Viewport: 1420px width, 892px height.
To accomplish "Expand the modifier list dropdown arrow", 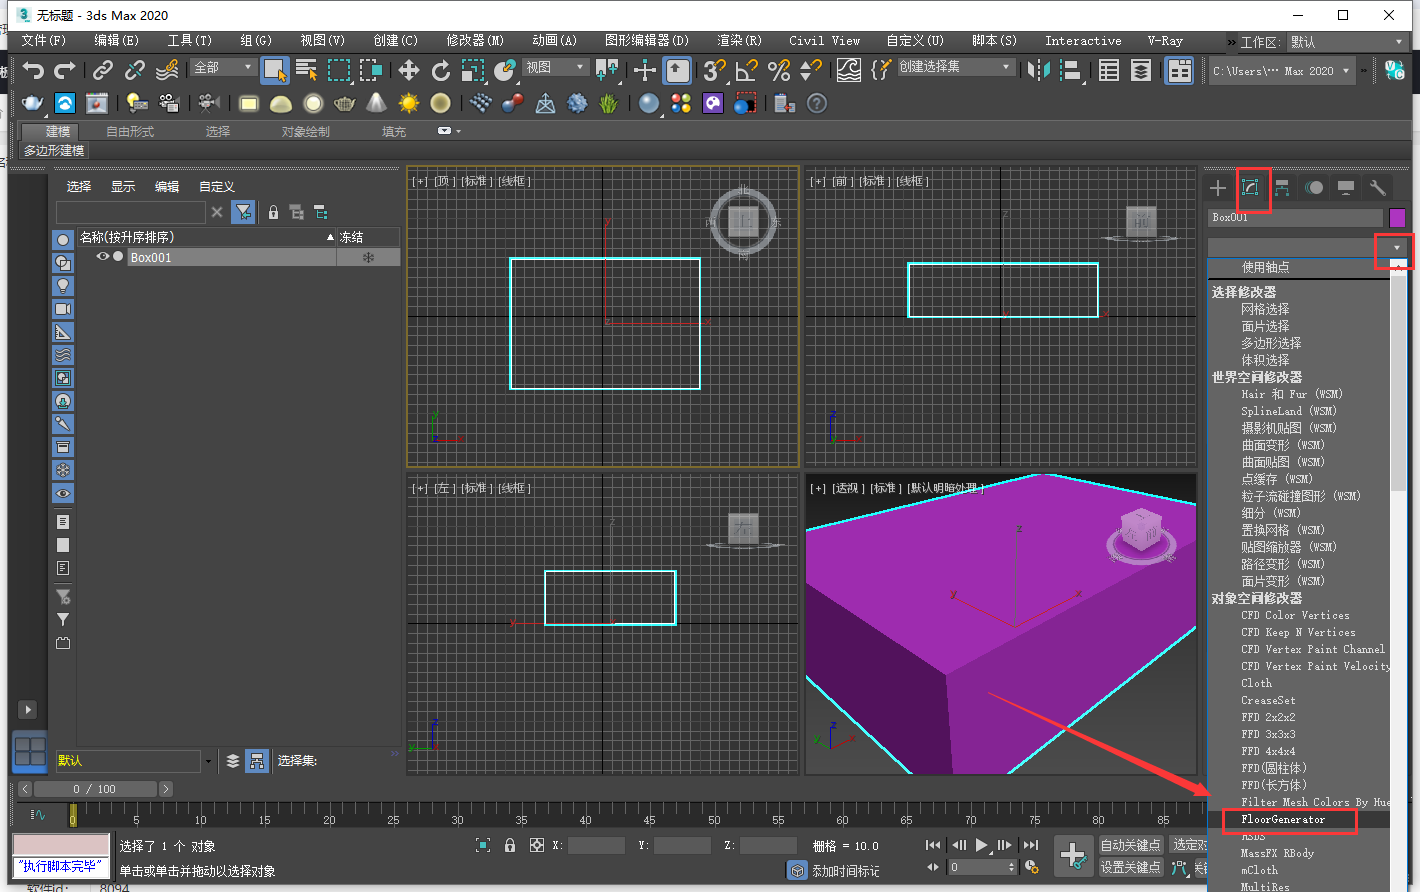I will click(x=1397, y=247).
